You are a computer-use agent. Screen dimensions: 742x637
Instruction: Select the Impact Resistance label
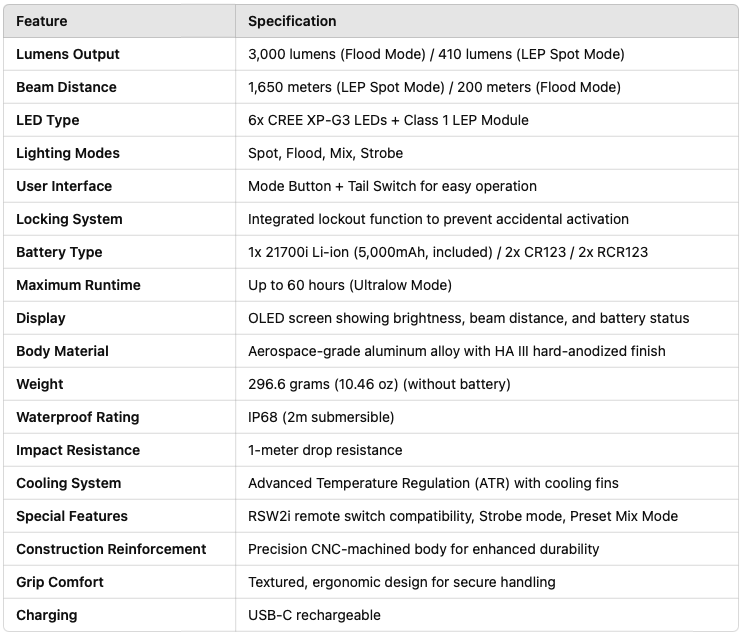(x=78, y=450)
